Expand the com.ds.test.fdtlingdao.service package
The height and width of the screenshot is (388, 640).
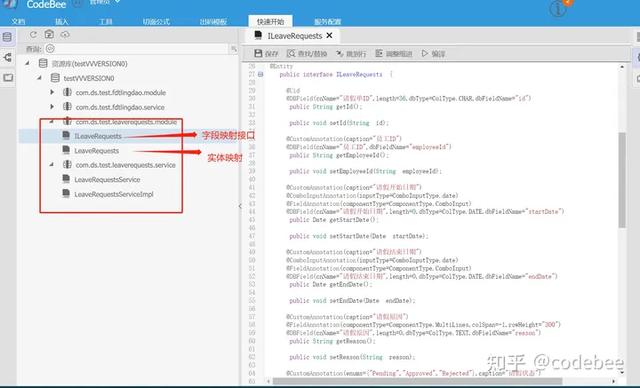pyautogui.click(x=52, y=106)
